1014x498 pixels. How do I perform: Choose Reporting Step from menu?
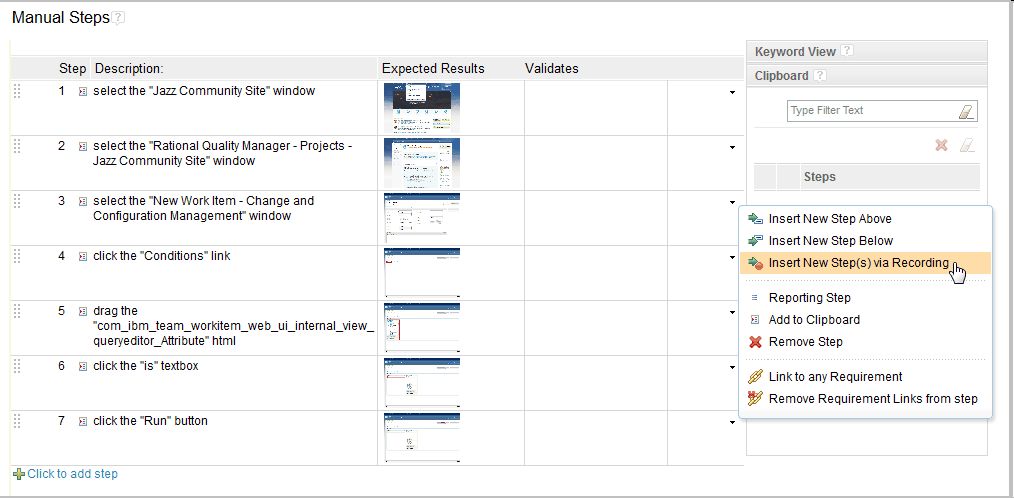tap(865, 298)
